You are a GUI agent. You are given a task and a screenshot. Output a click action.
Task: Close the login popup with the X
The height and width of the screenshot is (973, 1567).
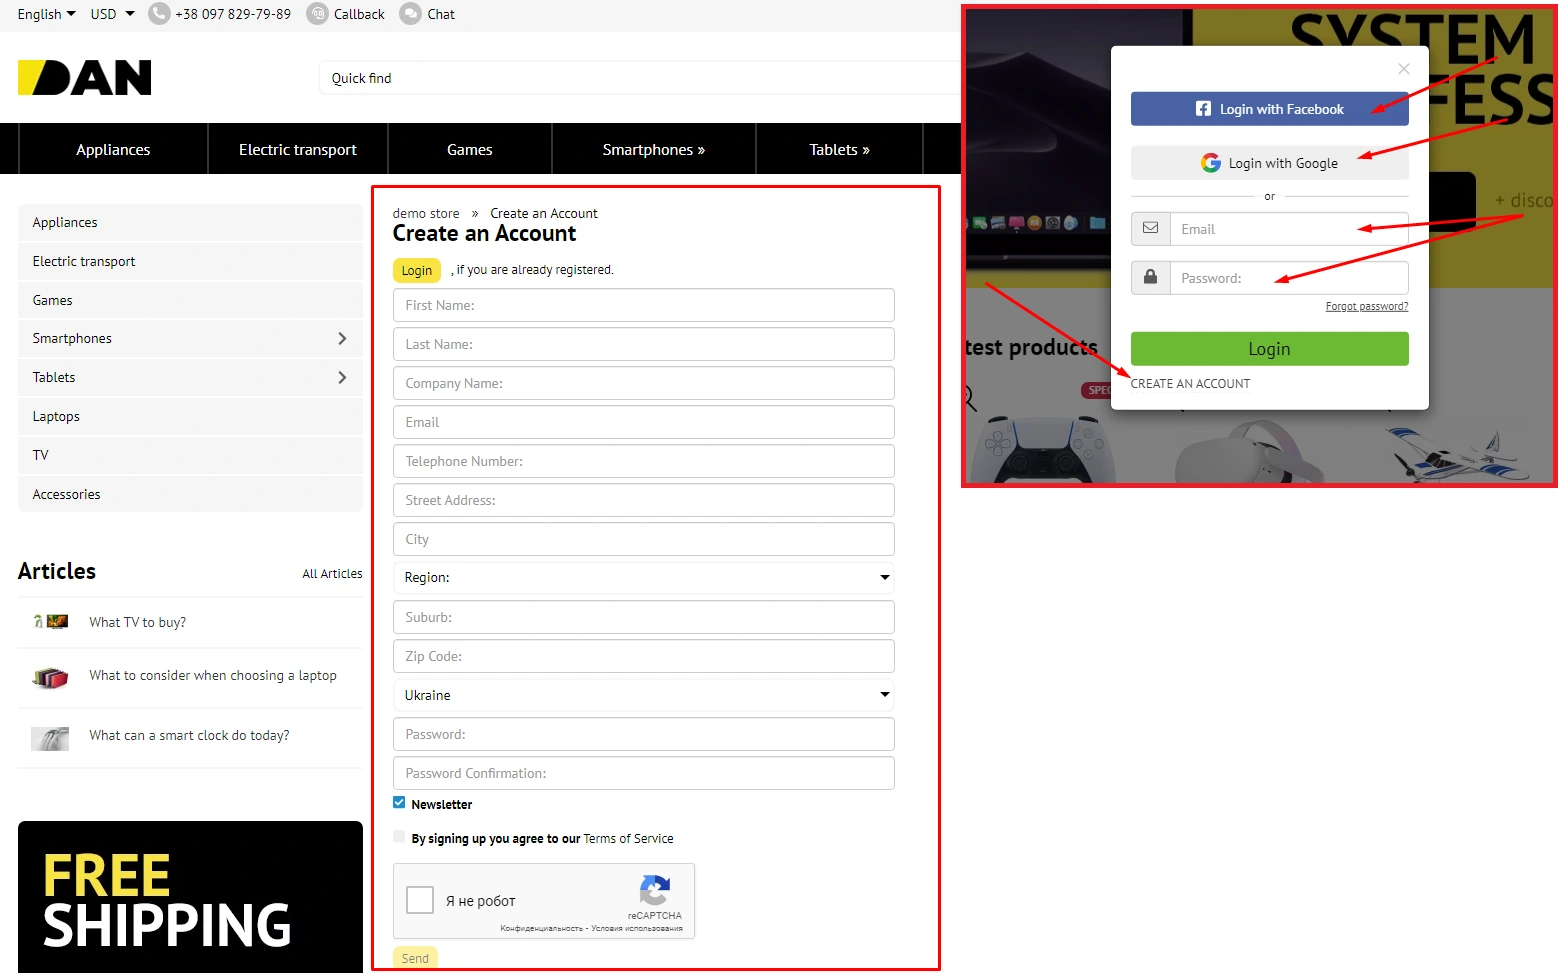pos(1403,69)
